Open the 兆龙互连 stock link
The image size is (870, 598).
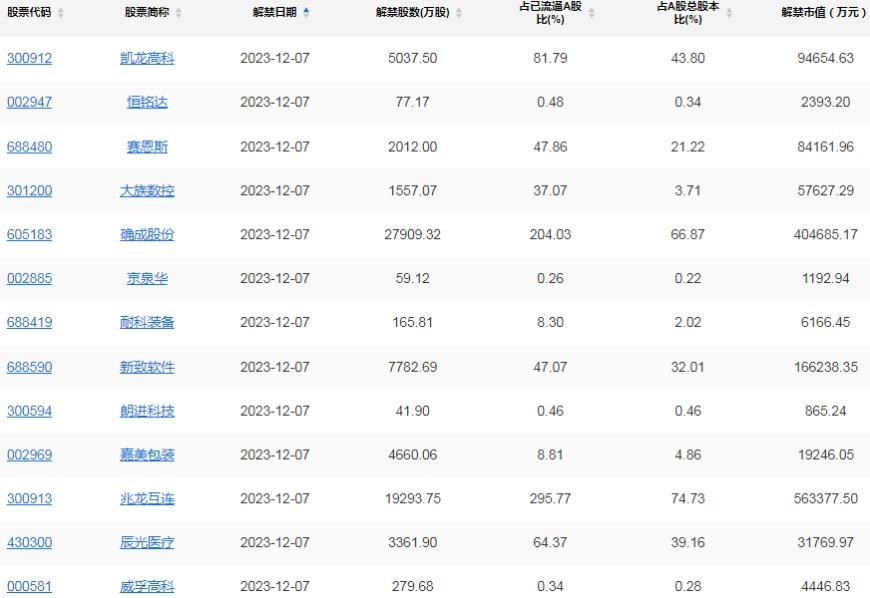point(147,499)
